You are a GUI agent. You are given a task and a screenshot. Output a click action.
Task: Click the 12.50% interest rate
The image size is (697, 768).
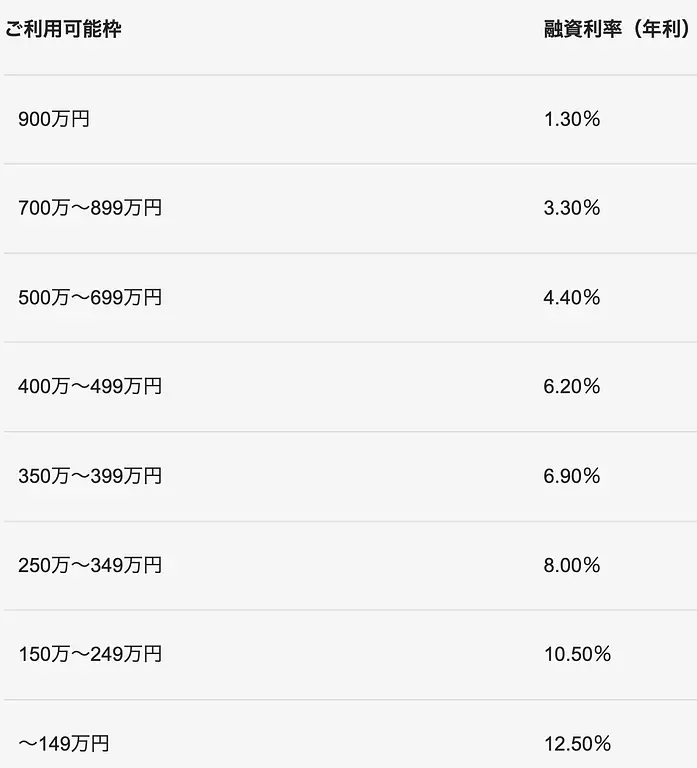click(577, 744)
